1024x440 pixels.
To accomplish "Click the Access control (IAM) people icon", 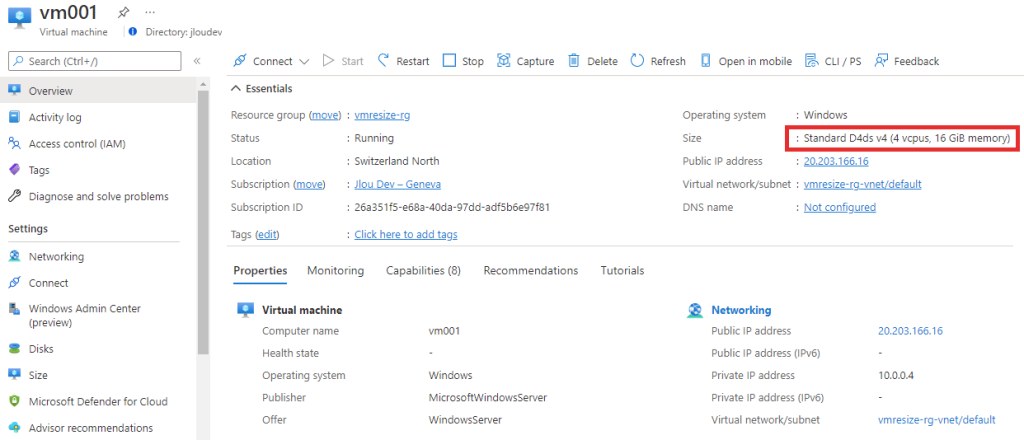I will tap(14, 144).
